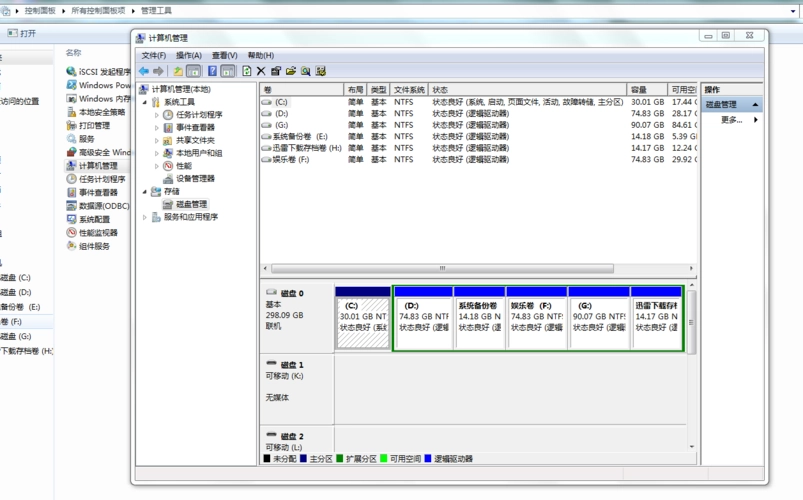Collapse the 系统工具 tree node

[x=145, y=102]
